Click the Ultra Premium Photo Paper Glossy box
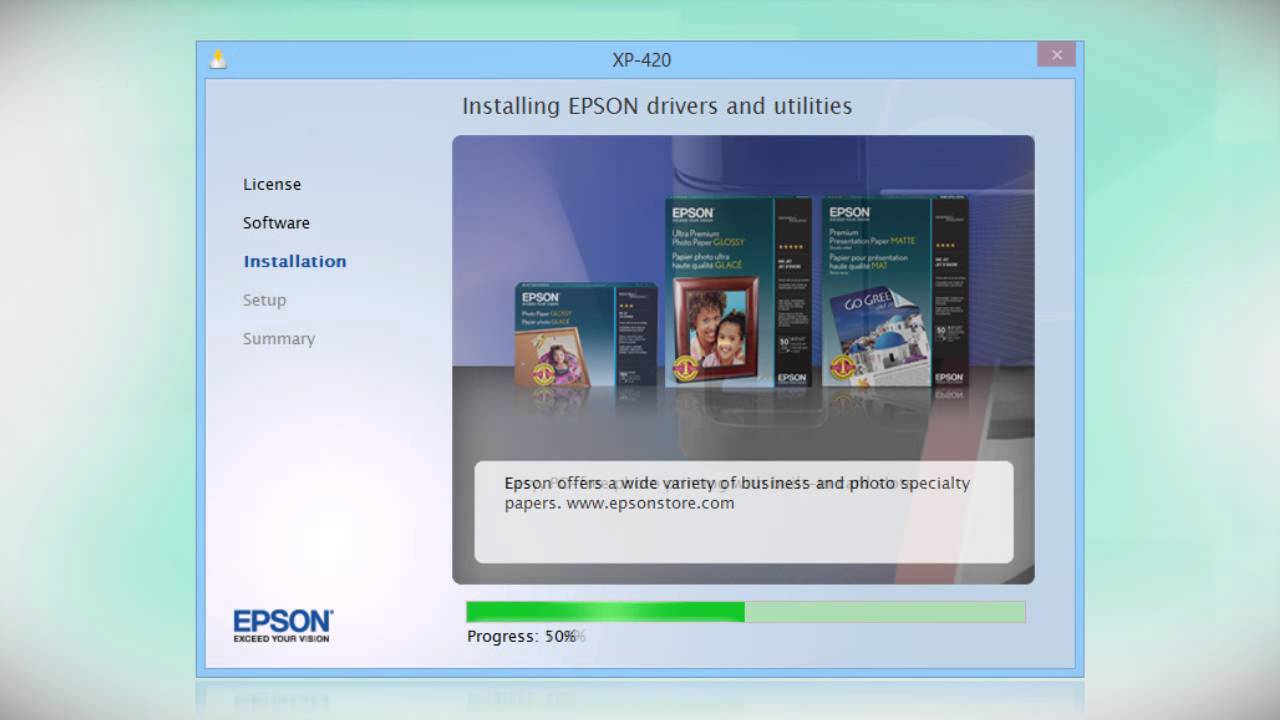Viewport: 1280px width, 720px height. coord(739,291)
